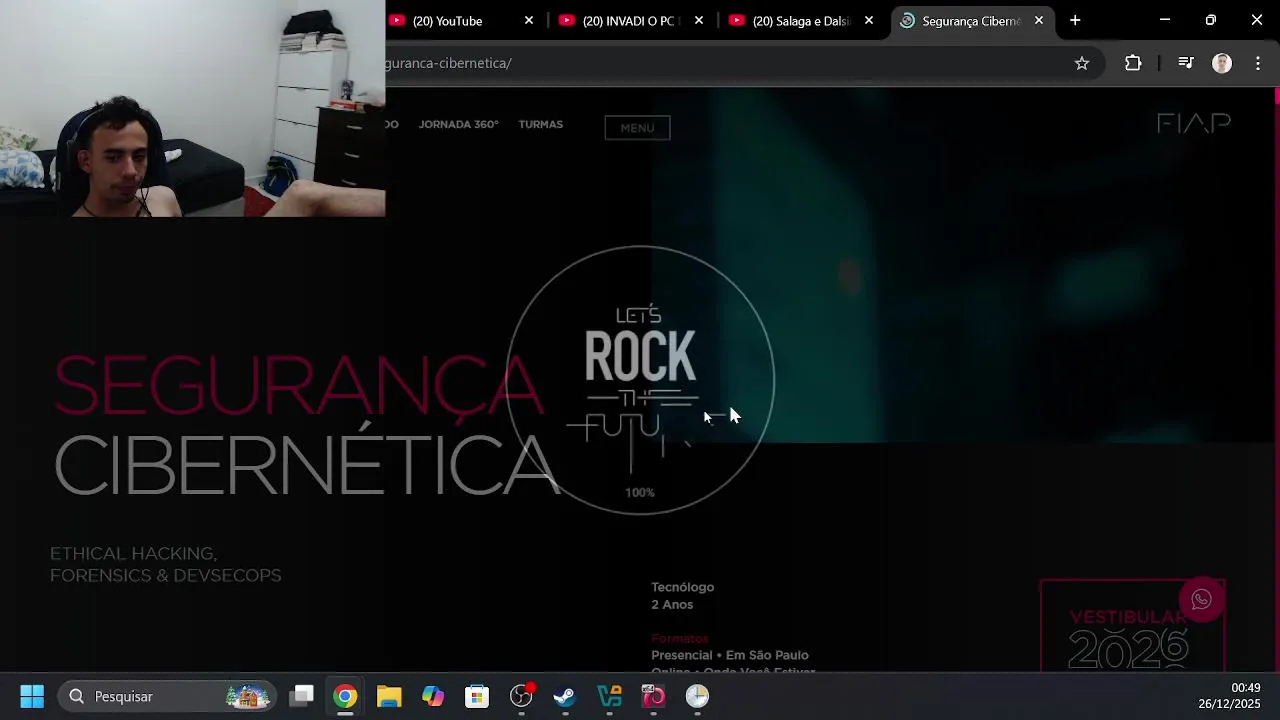Close the (20) YouTube tab
The height and width of the screenshot is (720, 1280).
pos(529,20)
